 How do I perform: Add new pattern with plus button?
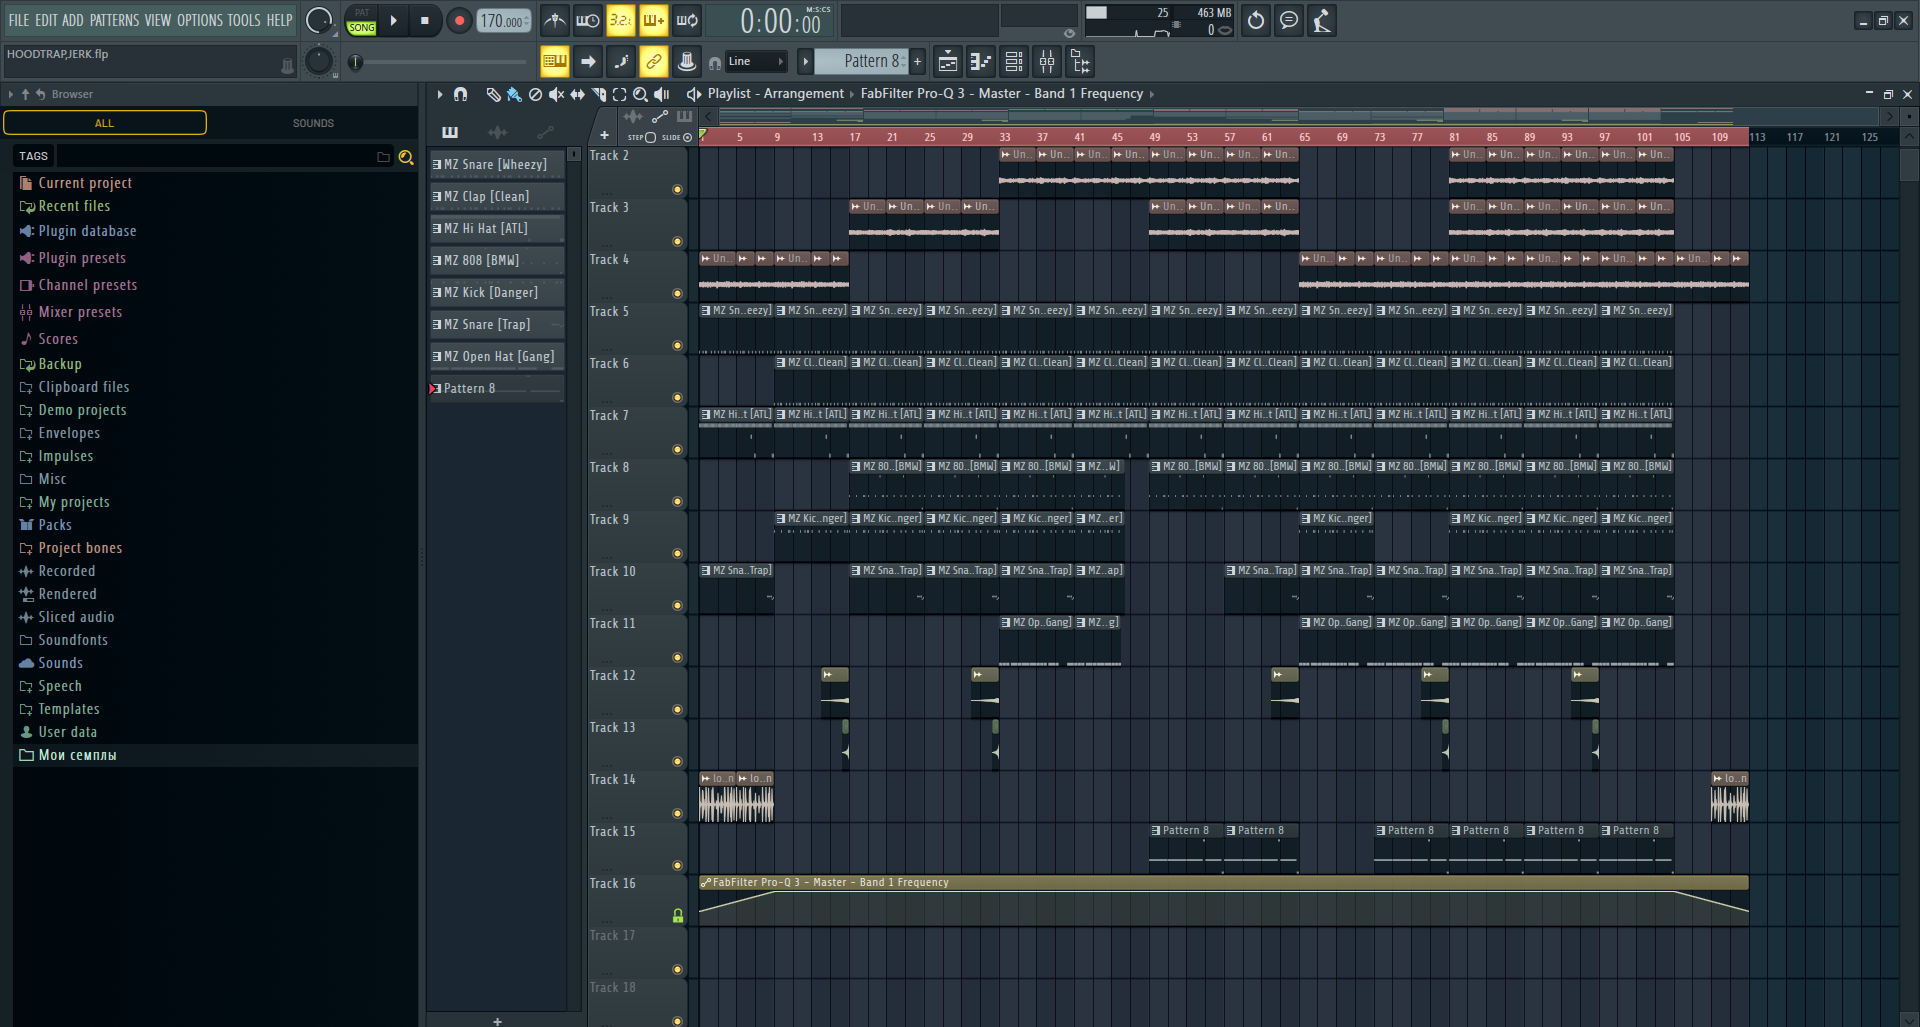point(917,62)
